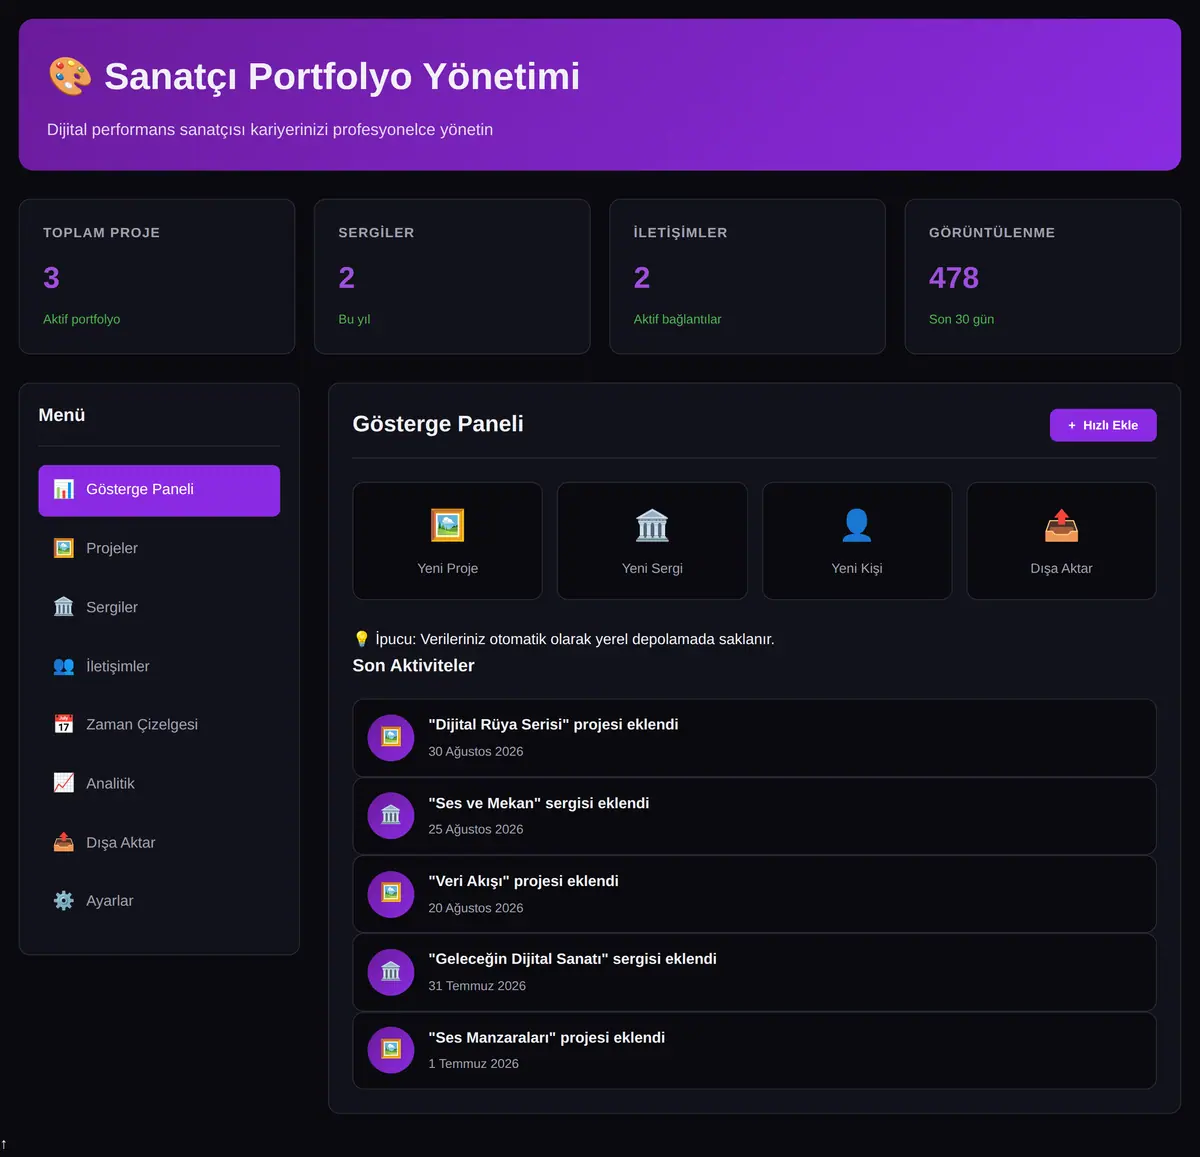Click the picture icon in Yeni Proje card
The width and height of the screenshot is (1200, 1157).
tap(448, 525)
